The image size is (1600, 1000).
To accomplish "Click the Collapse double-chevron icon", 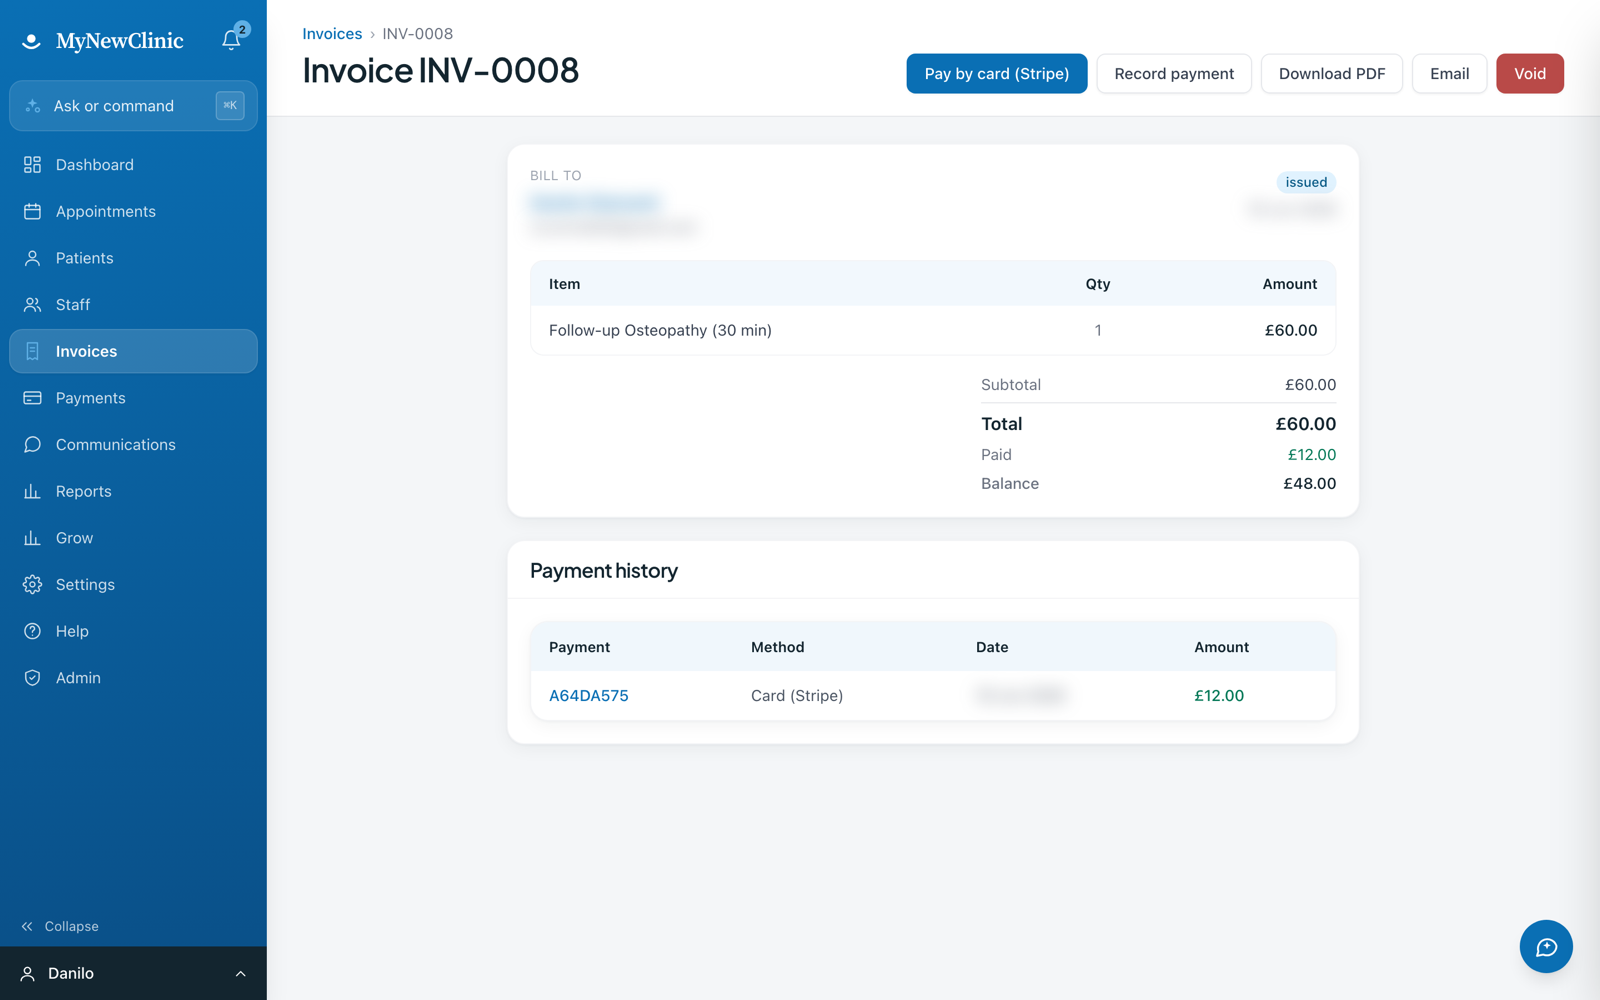I will click(x=27, y=926).
